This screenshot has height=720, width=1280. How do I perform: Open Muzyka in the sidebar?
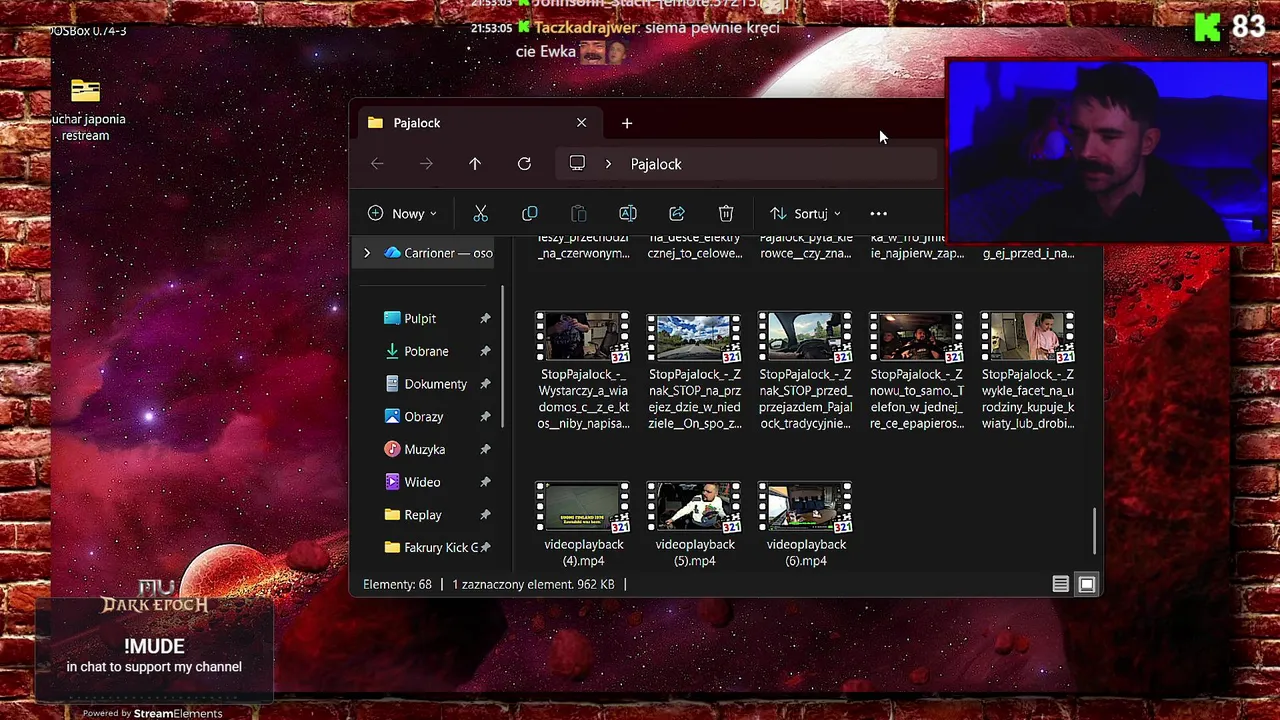(425, 449)
